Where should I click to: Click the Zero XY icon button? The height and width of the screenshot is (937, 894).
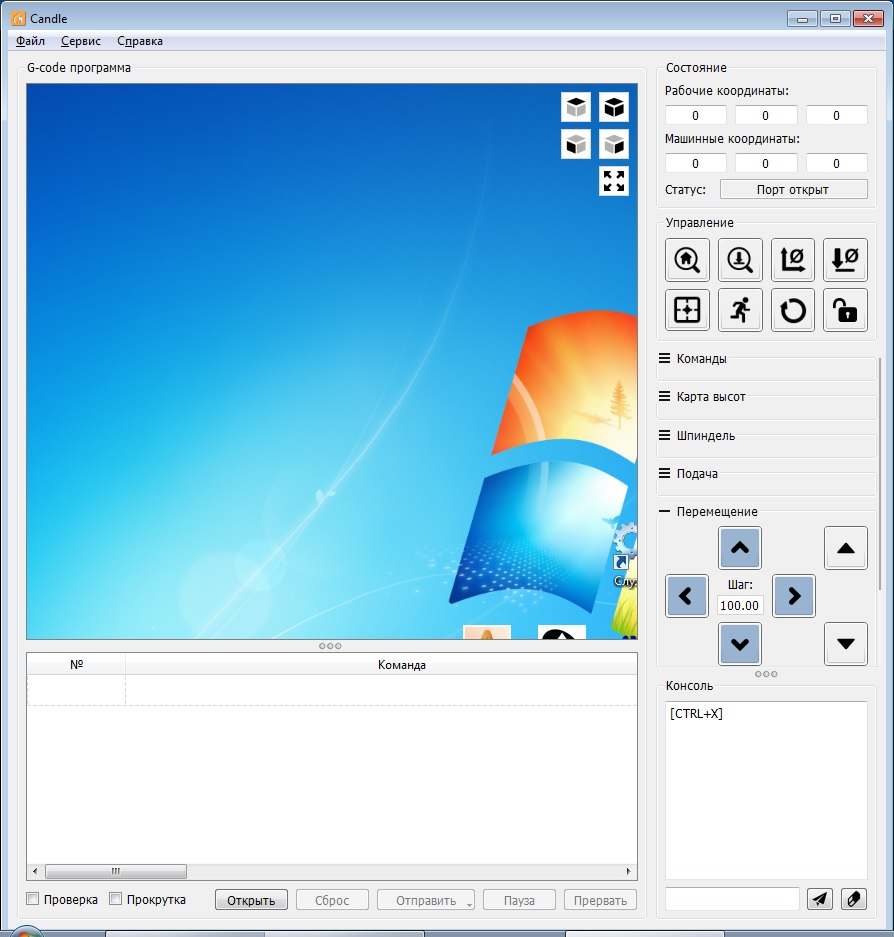pos(792,259)
